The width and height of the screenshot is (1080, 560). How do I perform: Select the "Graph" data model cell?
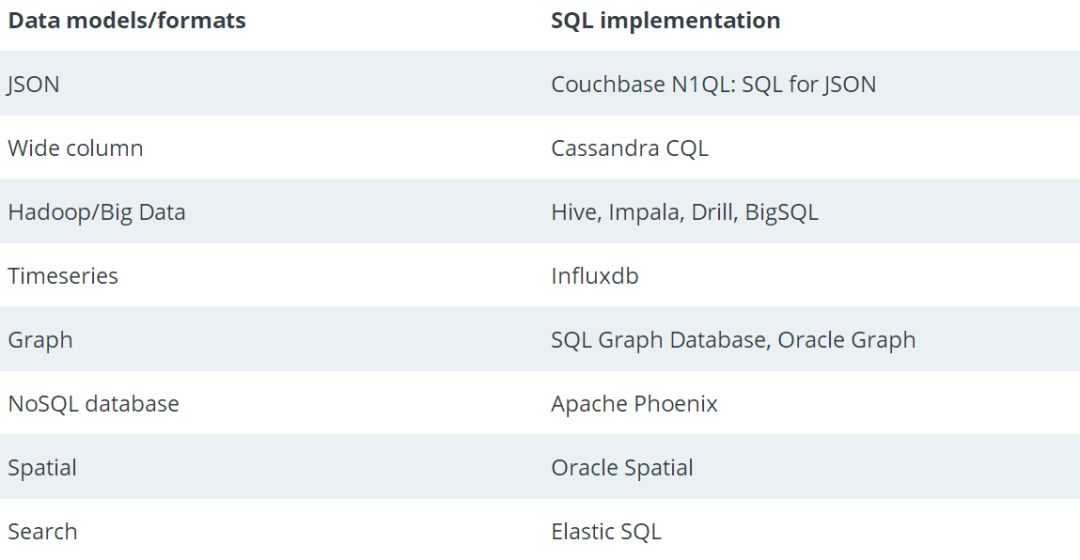pos(40,340)
